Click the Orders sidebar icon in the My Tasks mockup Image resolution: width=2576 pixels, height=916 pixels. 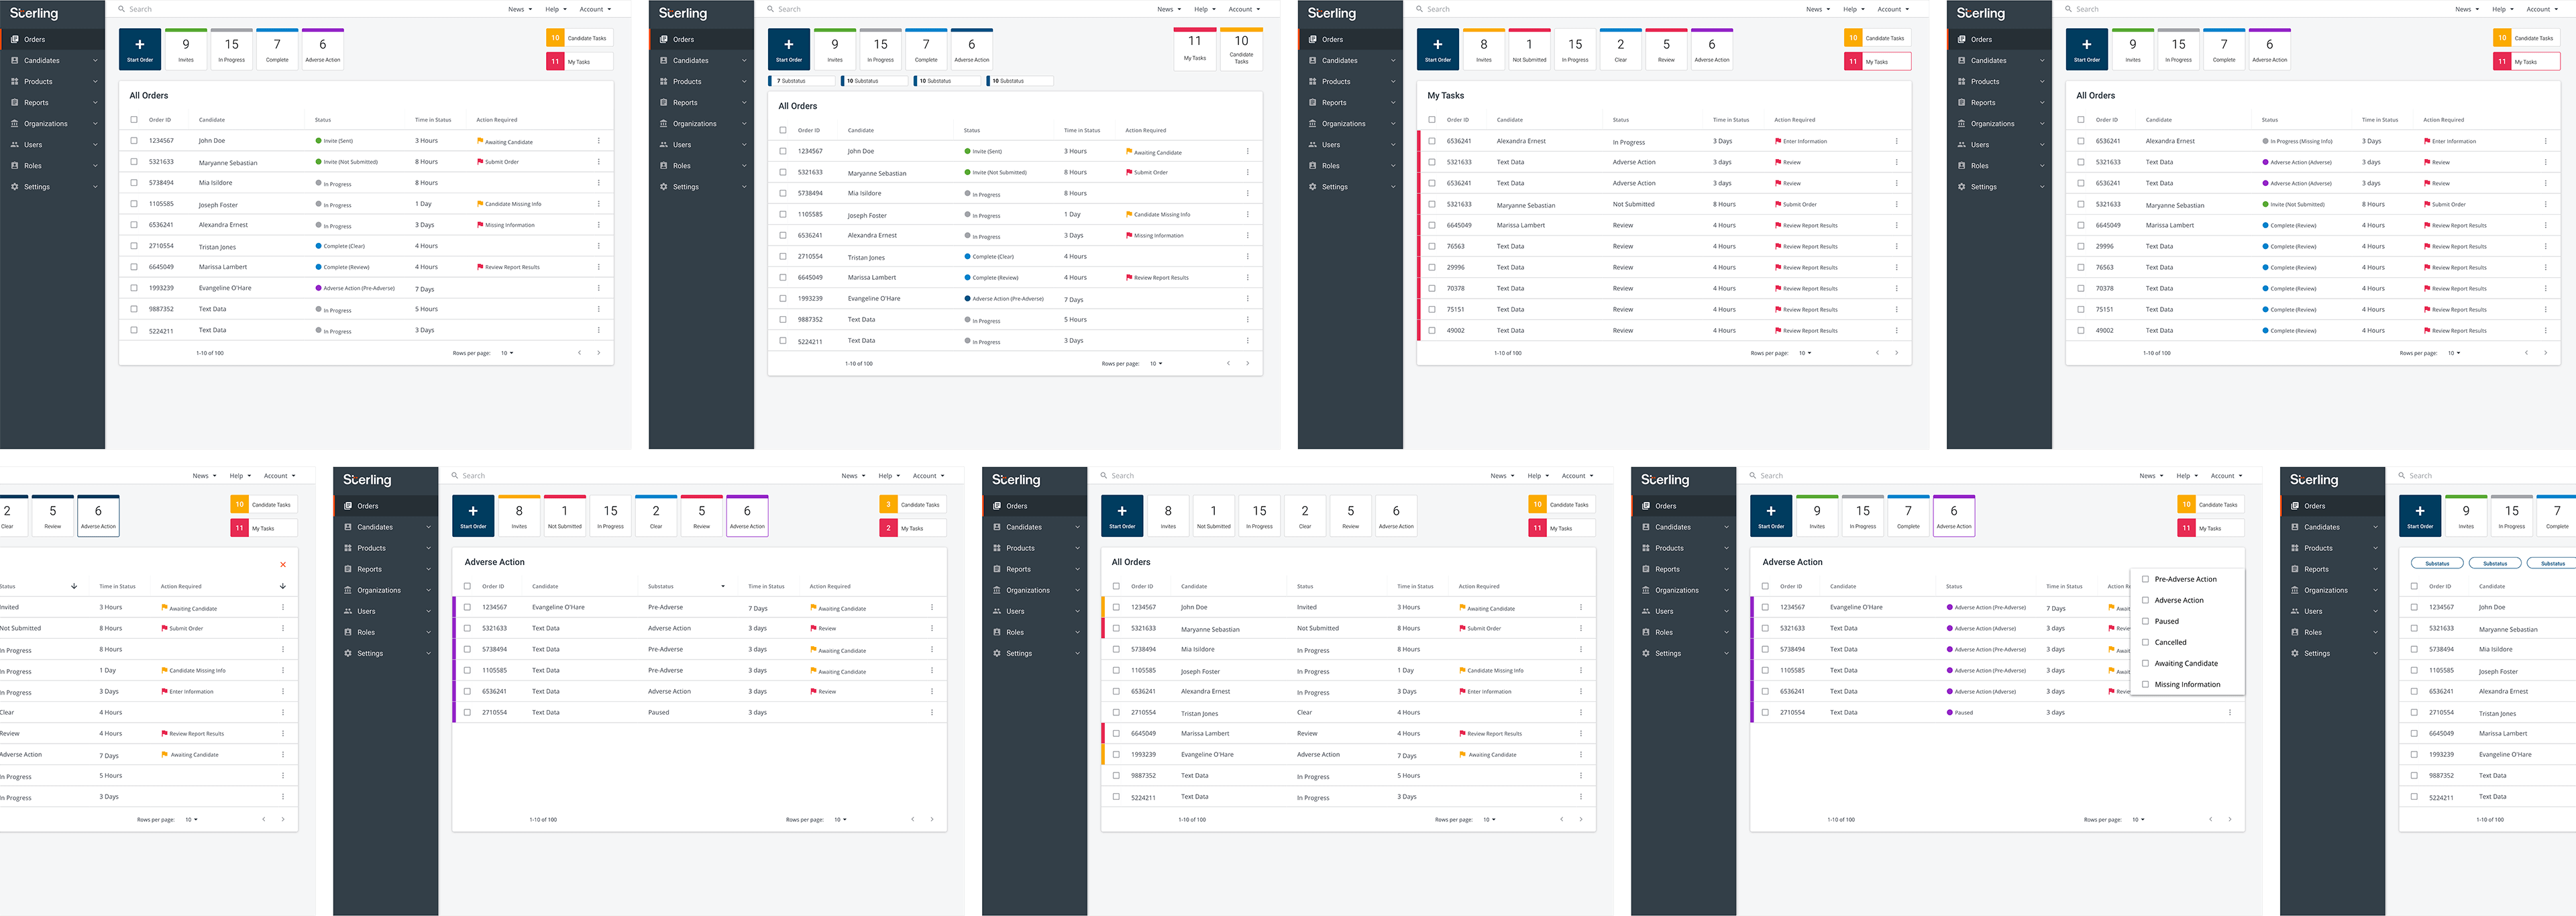tap(1313, 39)
